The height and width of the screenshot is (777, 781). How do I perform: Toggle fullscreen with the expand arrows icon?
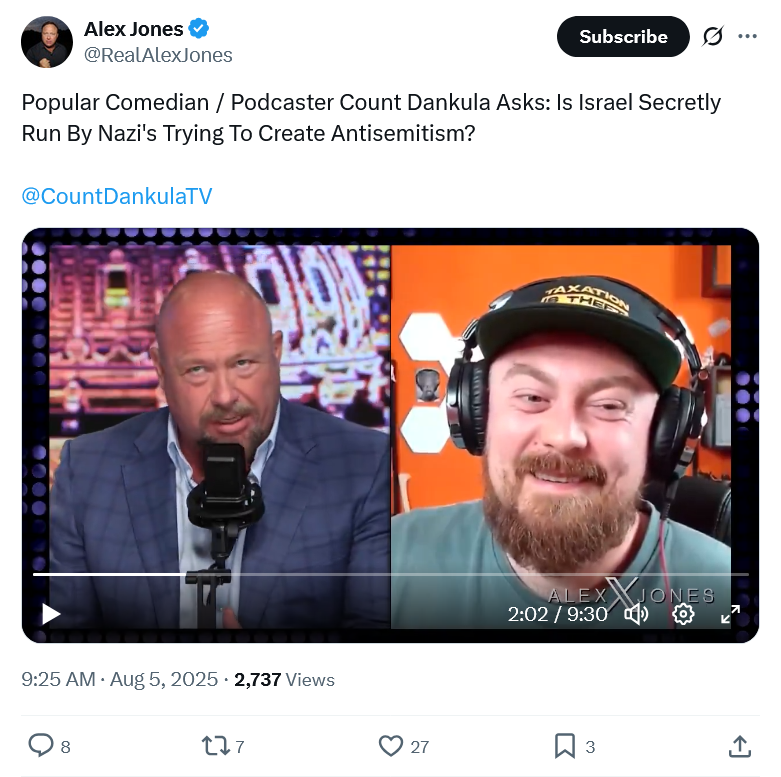pos(730,614)
